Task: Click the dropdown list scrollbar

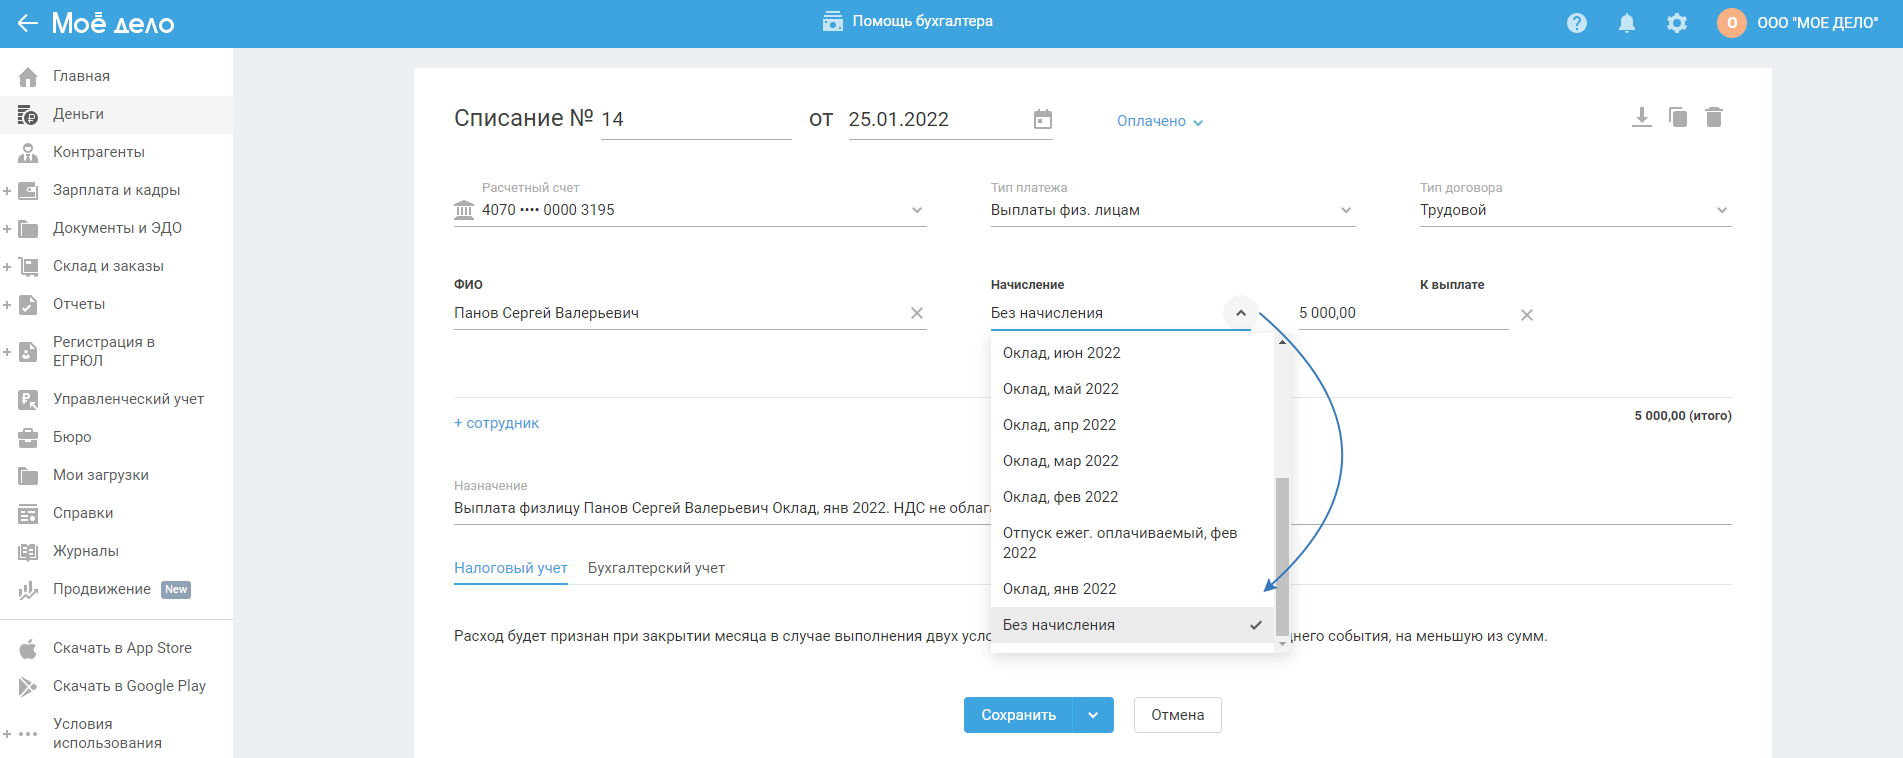Action: click(1282, 555)
